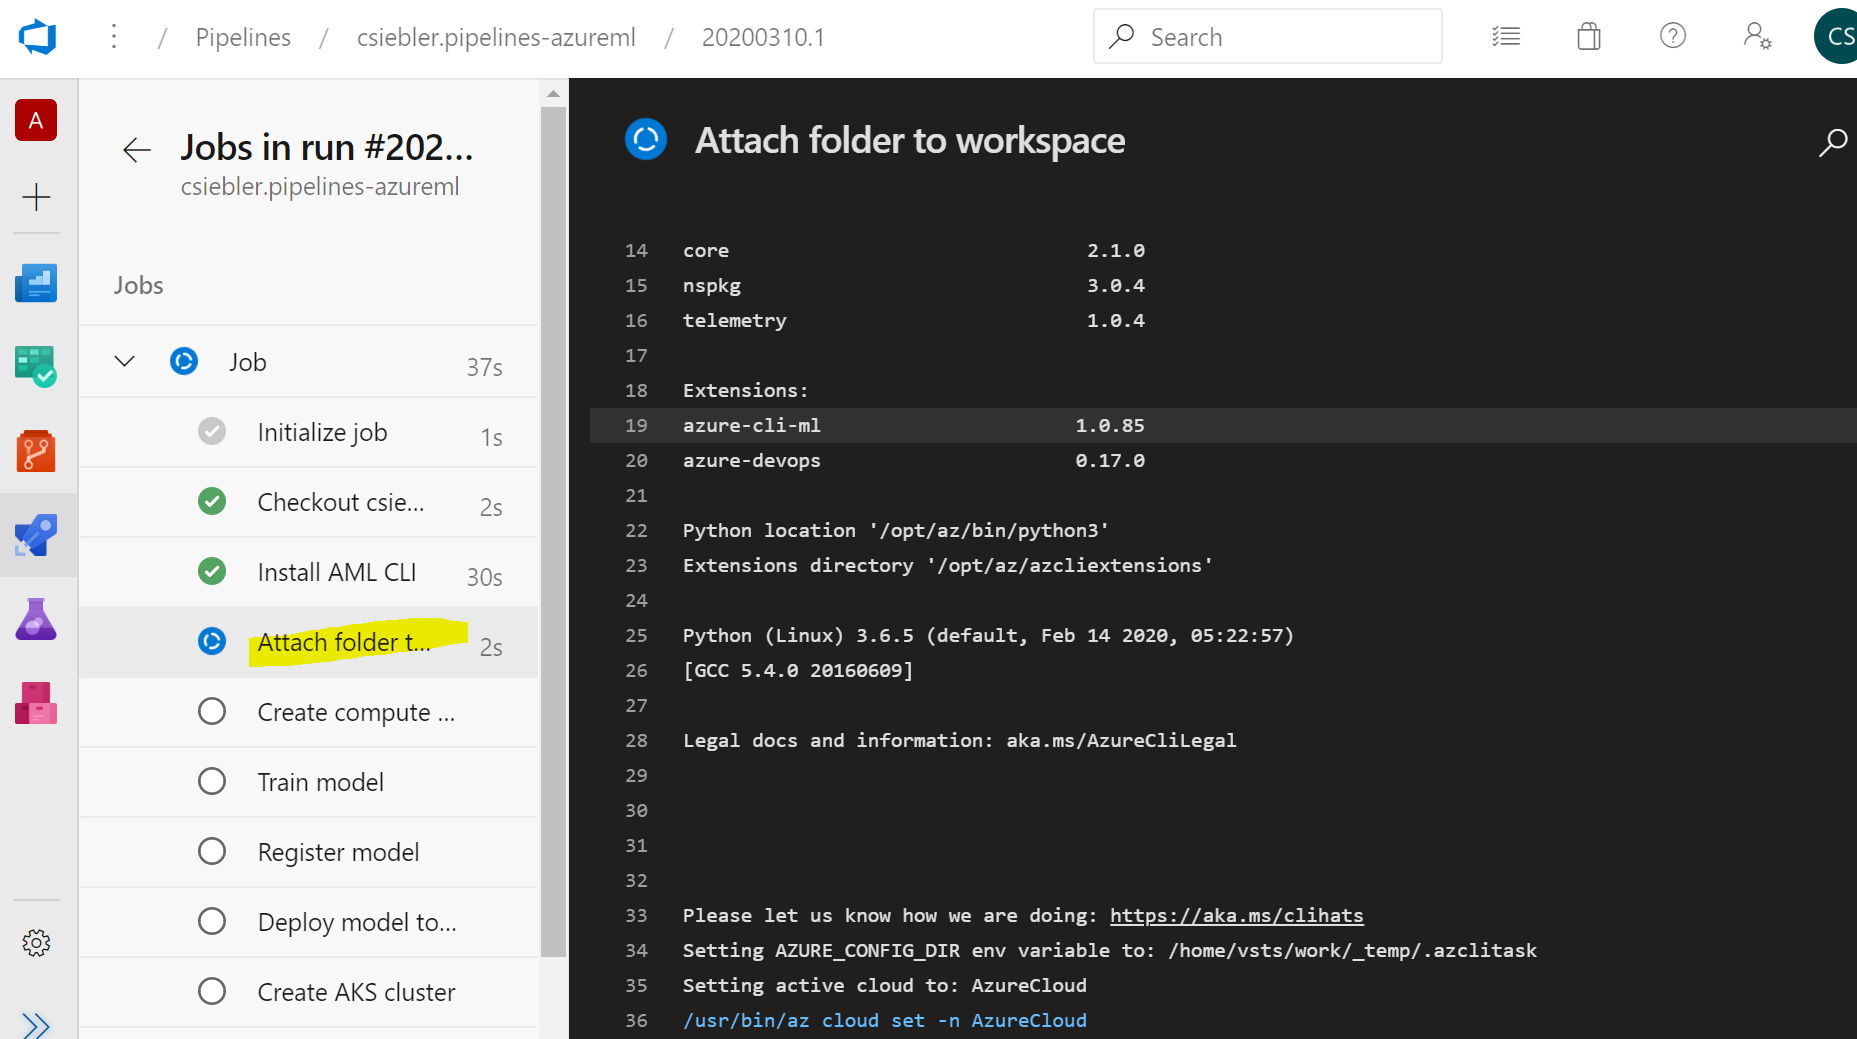1857x1039 pixels.
Task: Select the Train model step
Action: click(309, 782)
